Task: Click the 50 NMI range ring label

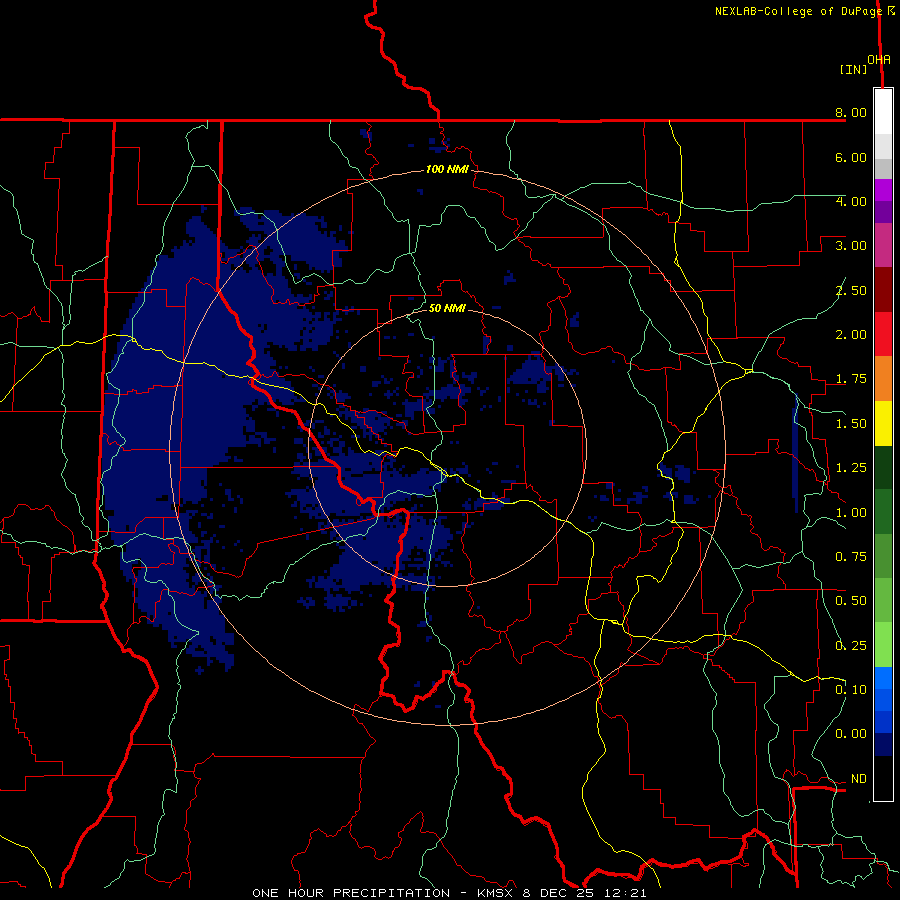Action: point(447,308)
